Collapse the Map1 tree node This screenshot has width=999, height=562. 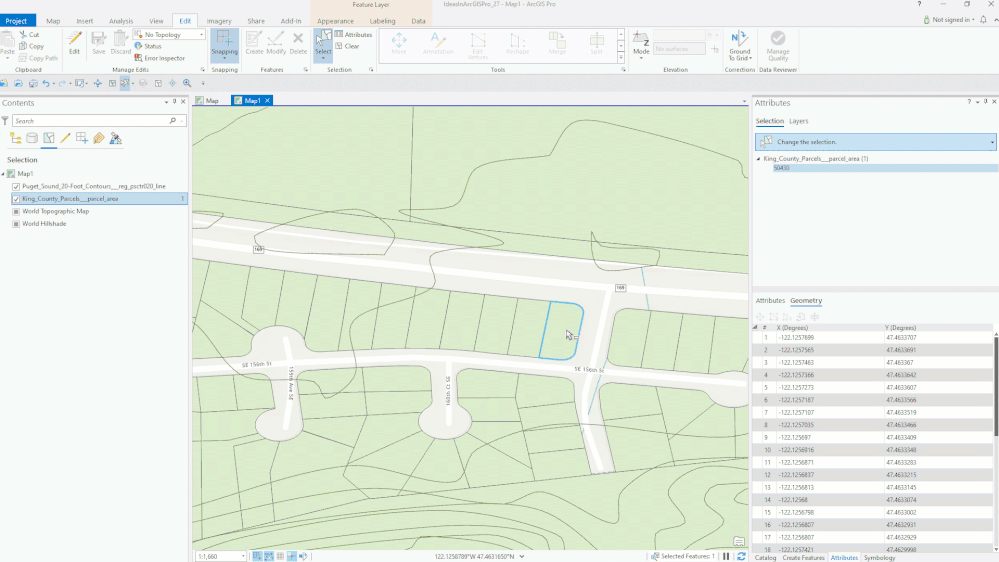click(x=5, y=174)
